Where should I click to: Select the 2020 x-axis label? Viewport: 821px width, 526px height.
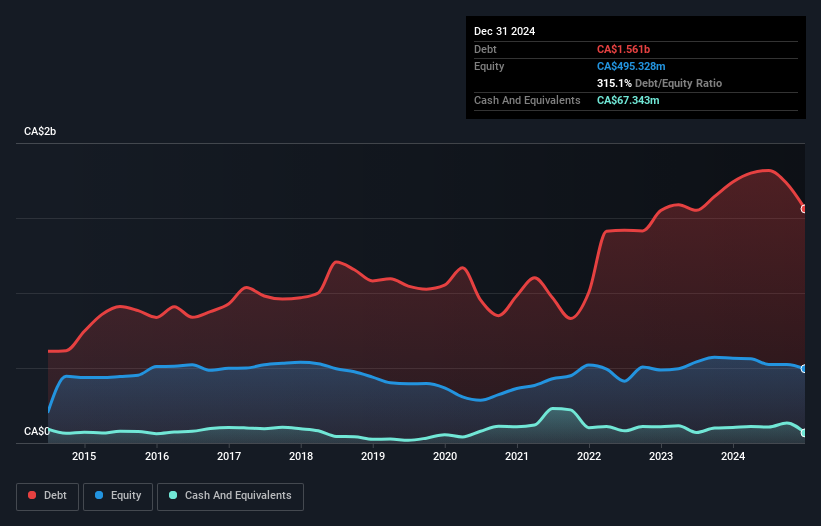[x=445, y=456]
